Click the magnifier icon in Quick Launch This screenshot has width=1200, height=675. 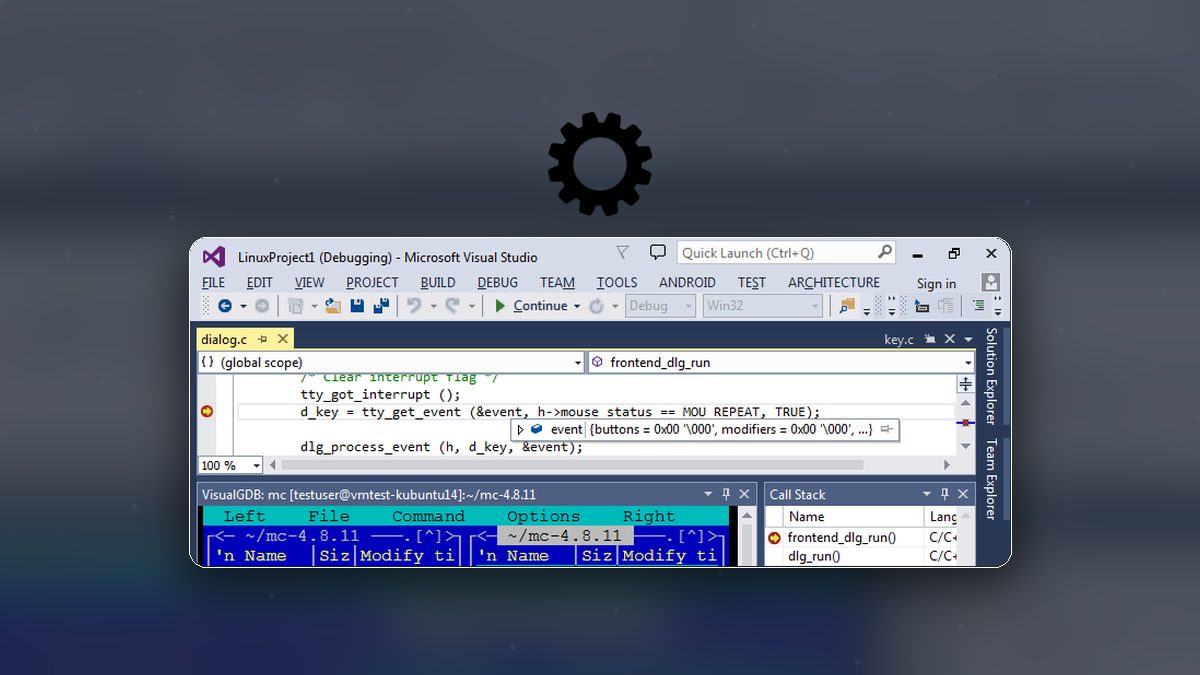pyautogui.click(x=884, y=253)
